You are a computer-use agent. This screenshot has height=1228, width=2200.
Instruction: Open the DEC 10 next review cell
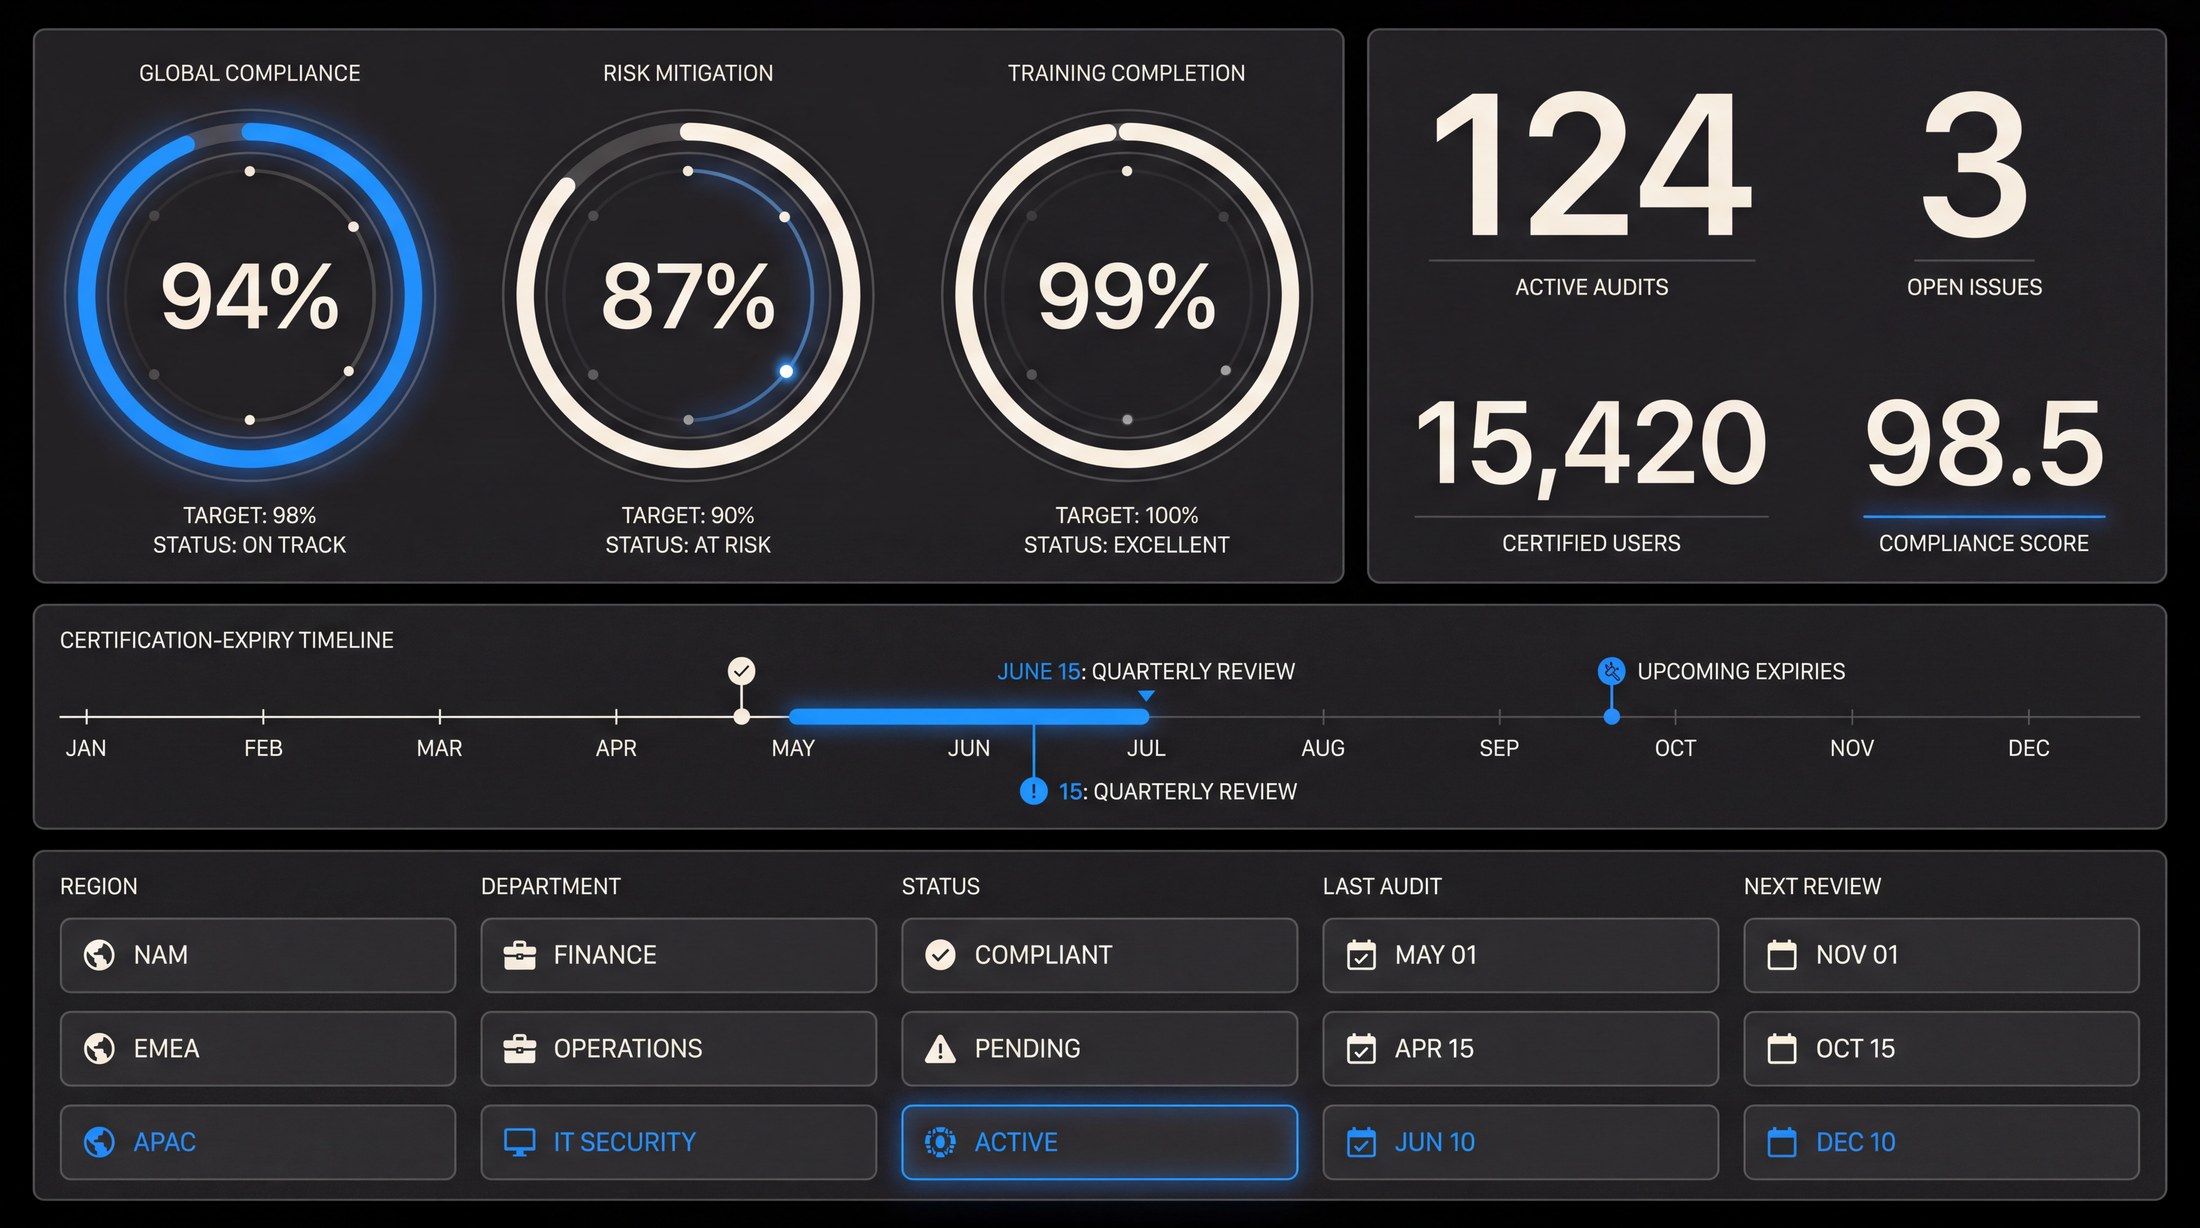[x=1942, y=1141]
